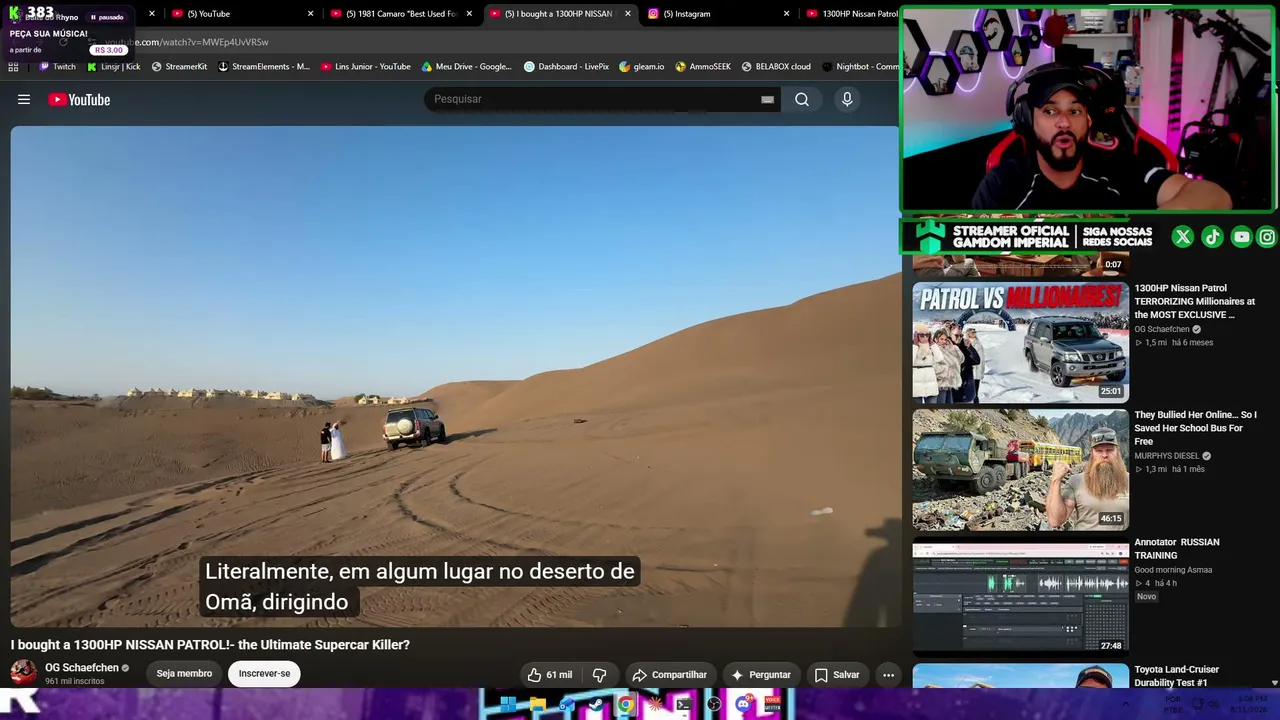Image resolution: width=1280 pixels, height=720 pixels.
Task: Open the Twitch bookmark
Action: point(57,67)
